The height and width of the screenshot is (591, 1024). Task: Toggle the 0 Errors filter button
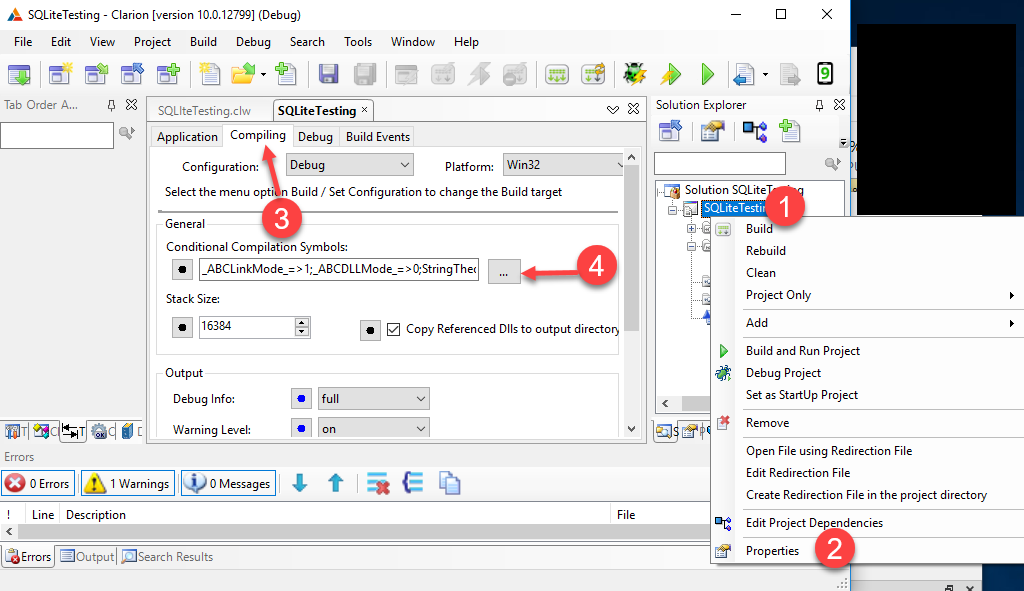pyautogui.click(x=37, y=484)
